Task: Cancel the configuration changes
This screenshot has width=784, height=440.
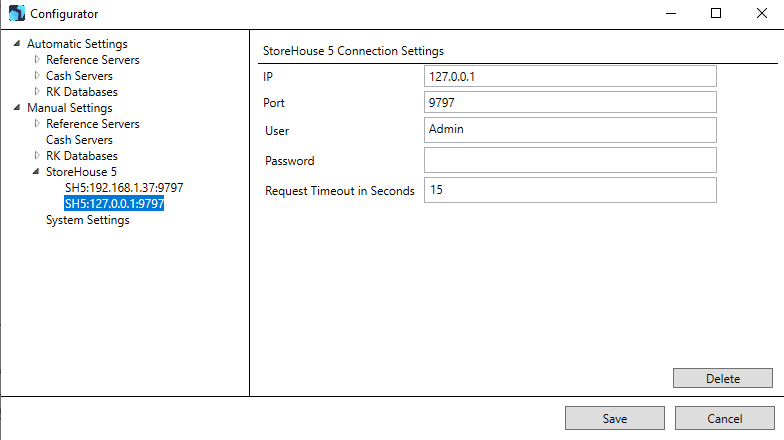Action: [725, 418]
